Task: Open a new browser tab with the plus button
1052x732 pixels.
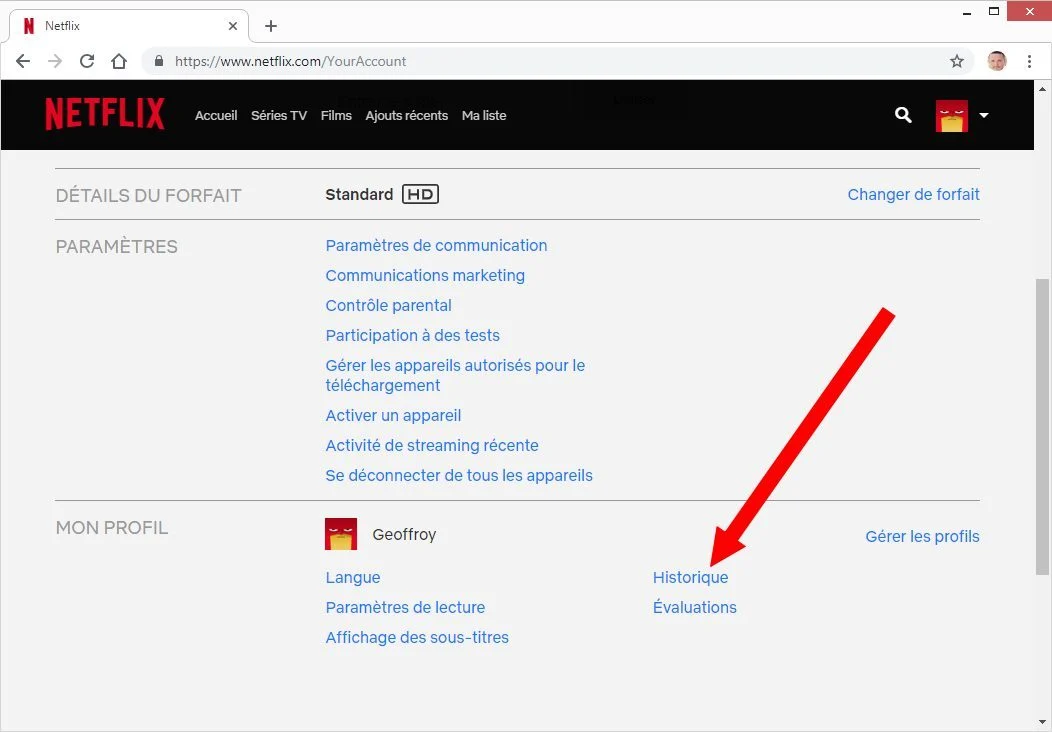Action: click(270, 26)
